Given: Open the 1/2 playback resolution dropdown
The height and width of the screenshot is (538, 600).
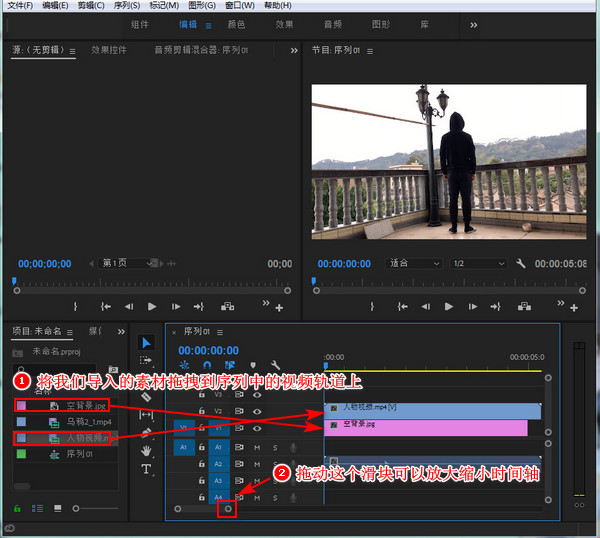Looking at the screenshot, I should 478,263.
